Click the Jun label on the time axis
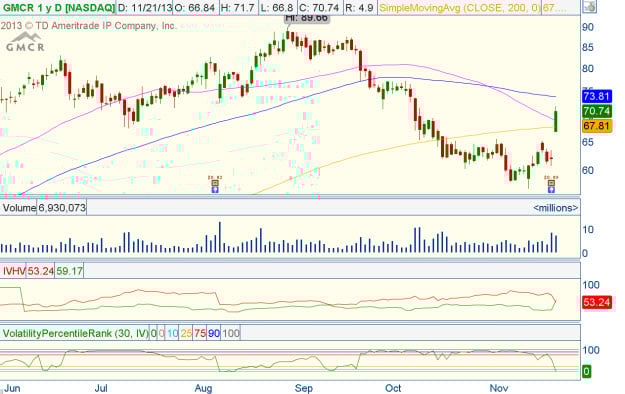The width and height of the screenshot is (625, 394). click(11, 388)
